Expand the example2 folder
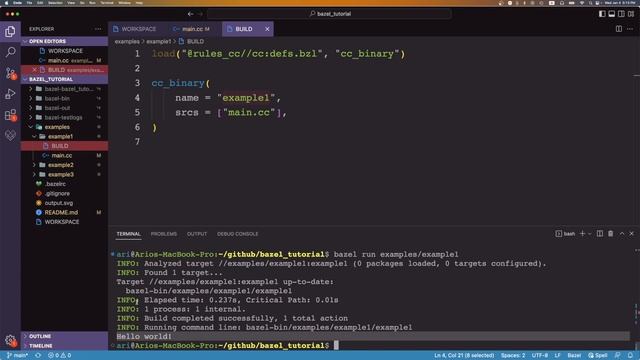The width and height of the screenshot is (640, 360). pyautogui.click(x=64, y=165)
